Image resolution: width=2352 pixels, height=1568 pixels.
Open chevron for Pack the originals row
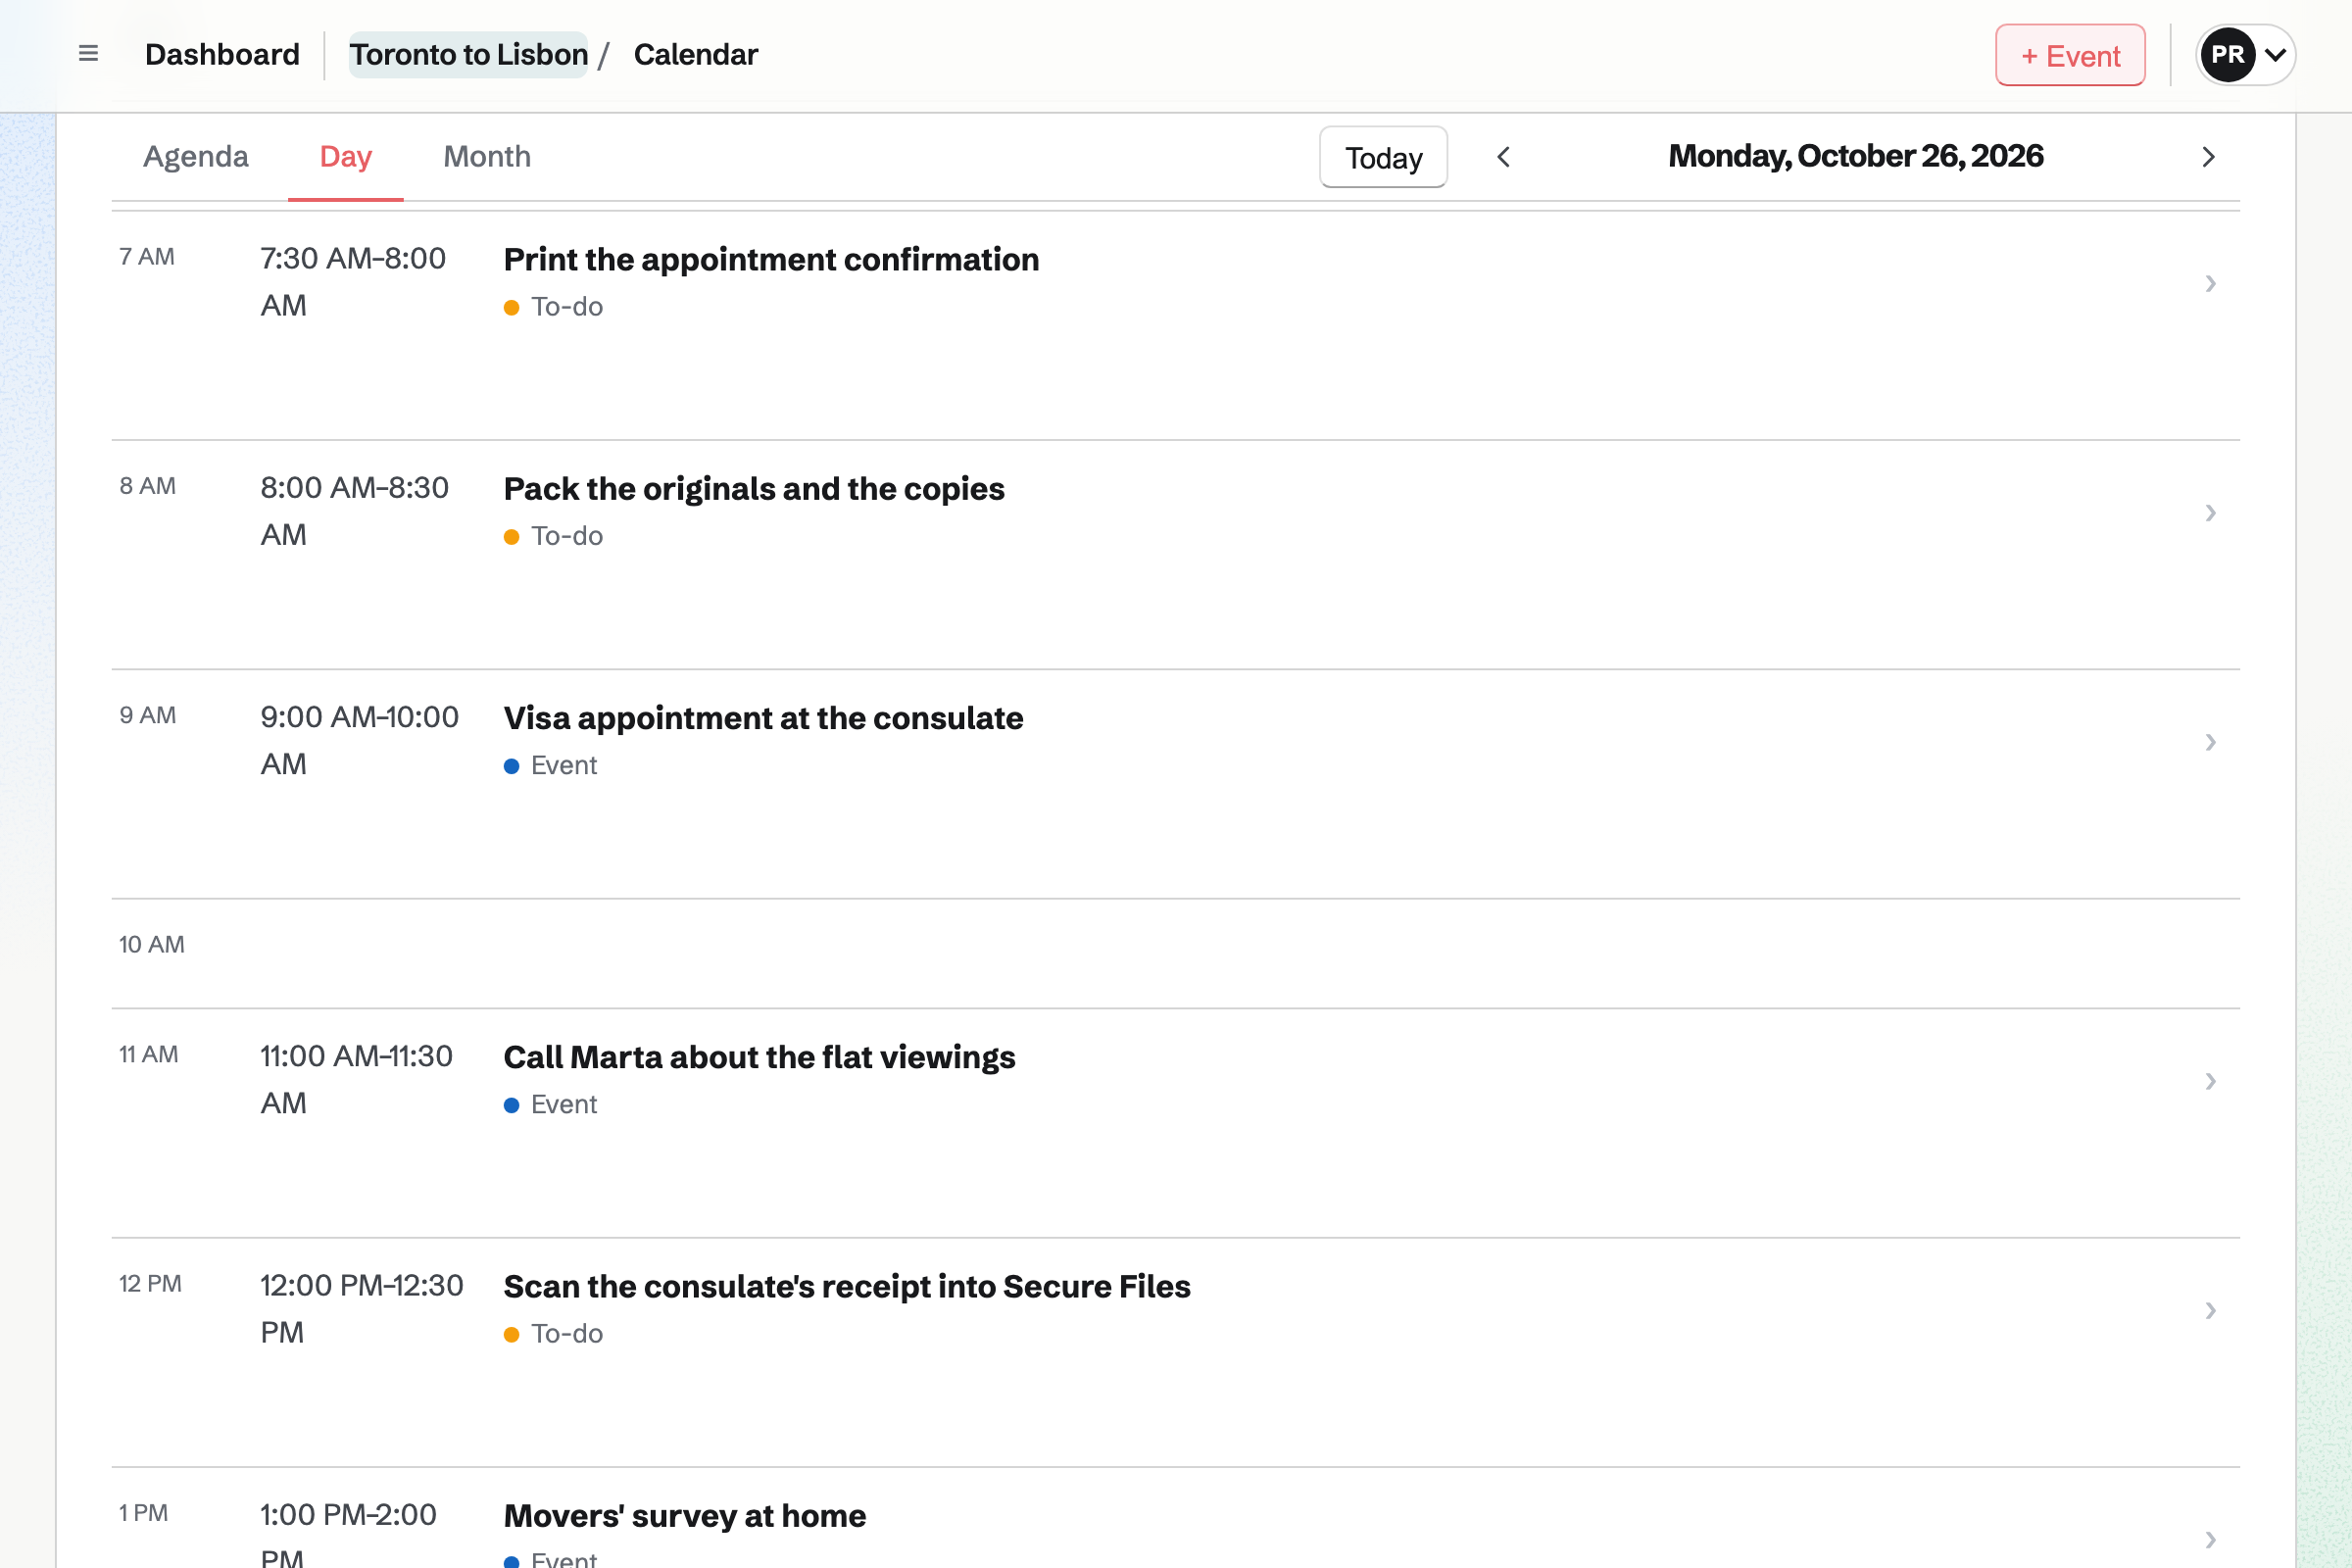2210,513
